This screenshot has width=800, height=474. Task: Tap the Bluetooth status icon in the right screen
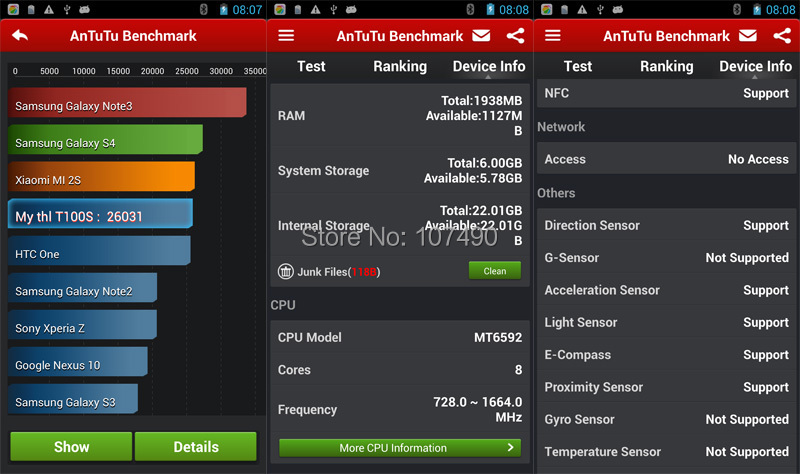[x=737, y=9]
